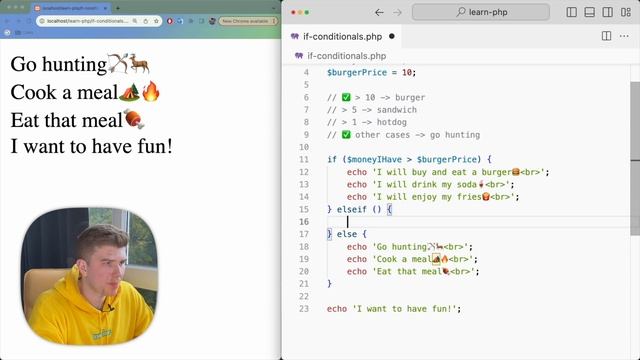
Task: Select the if-conditionals.php editor tab
Action: [x=342, y=36]
